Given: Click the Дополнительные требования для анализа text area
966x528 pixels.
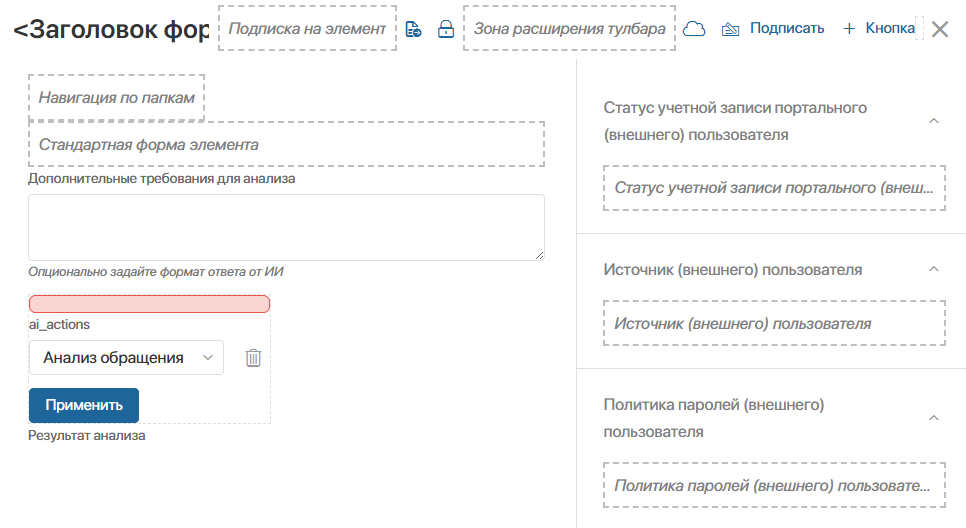Looking at the screenshot, I should click(286, 227).
